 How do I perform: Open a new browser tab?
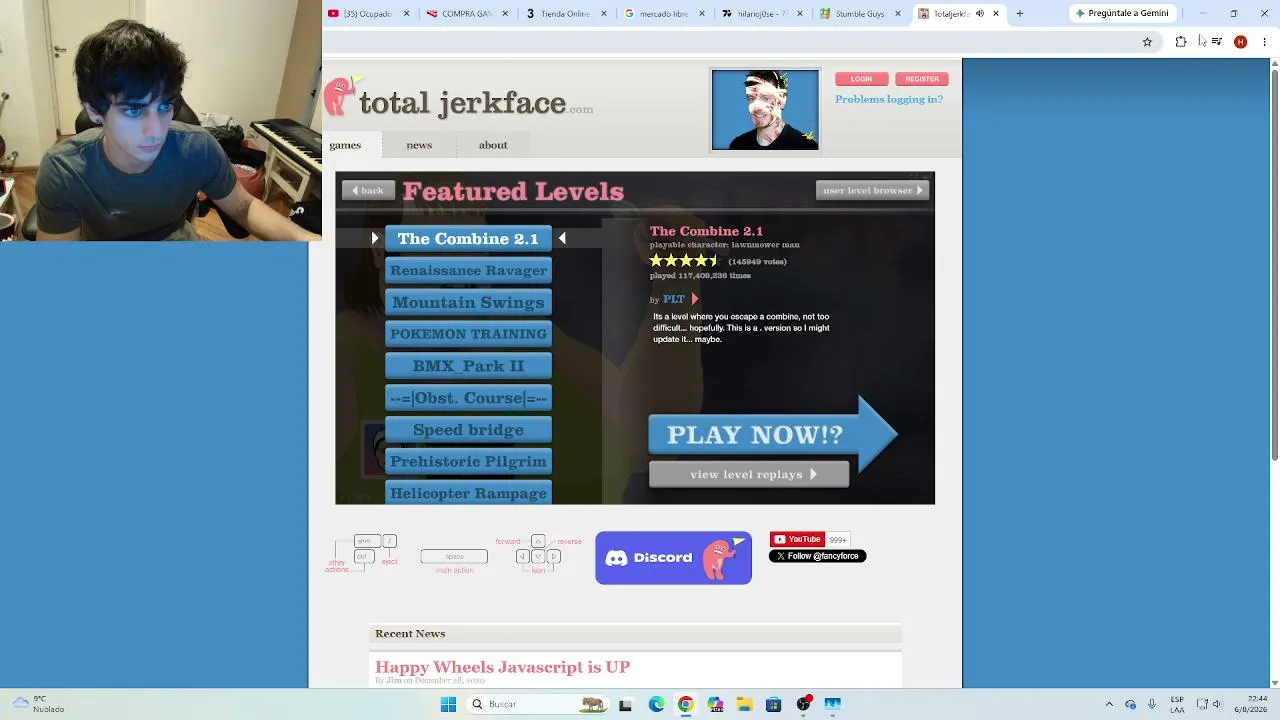click(1019, 14)
